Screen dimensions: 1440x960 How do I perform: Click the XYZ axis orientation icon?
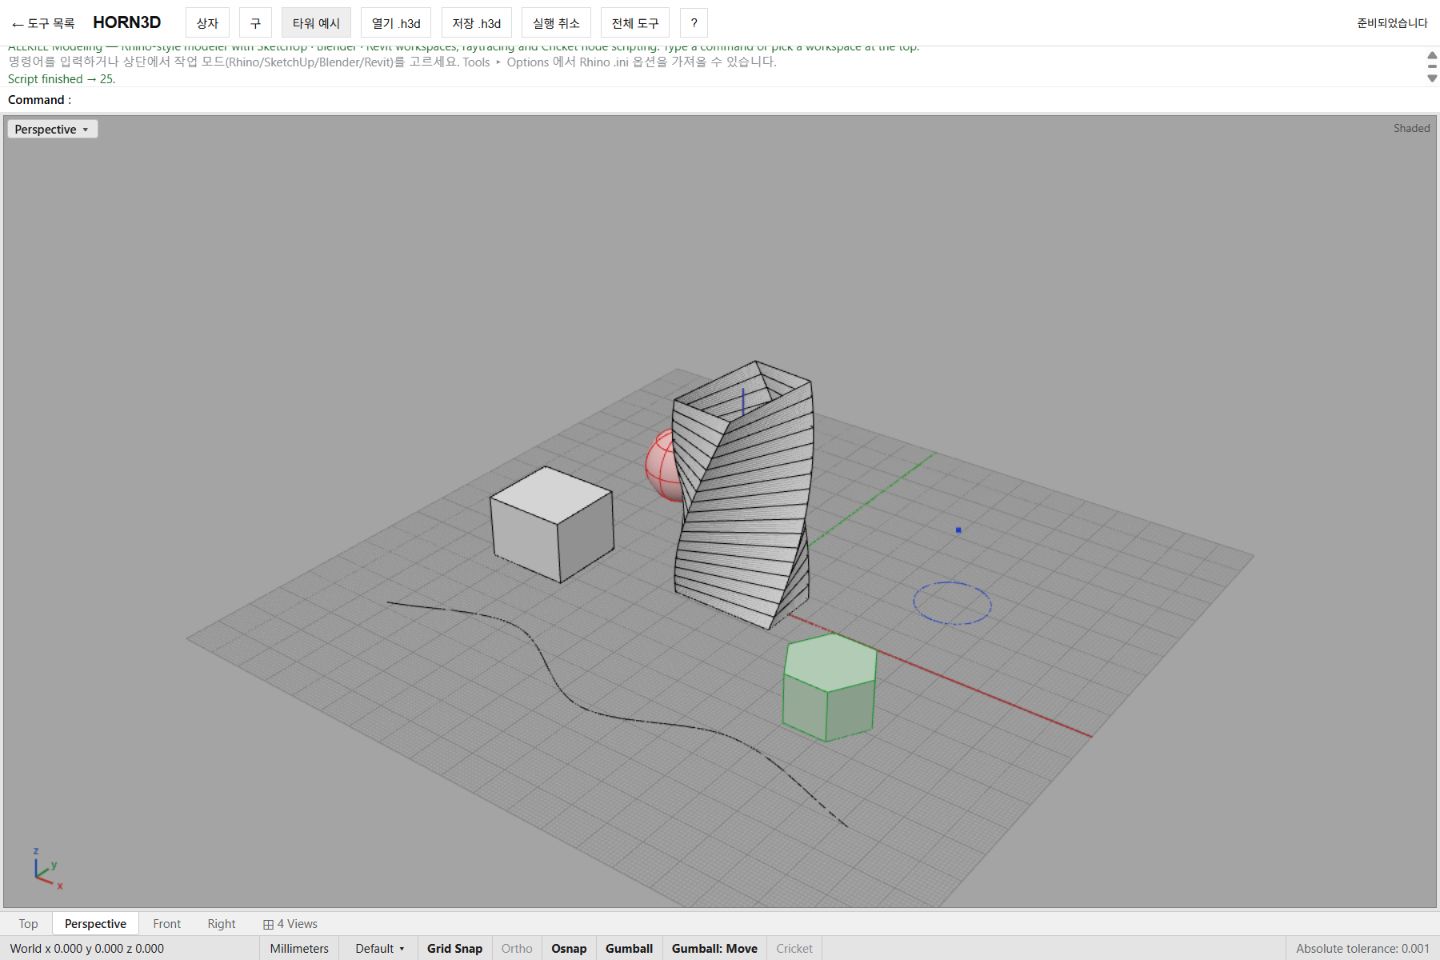pyautogui.click(x=46, y=868)
